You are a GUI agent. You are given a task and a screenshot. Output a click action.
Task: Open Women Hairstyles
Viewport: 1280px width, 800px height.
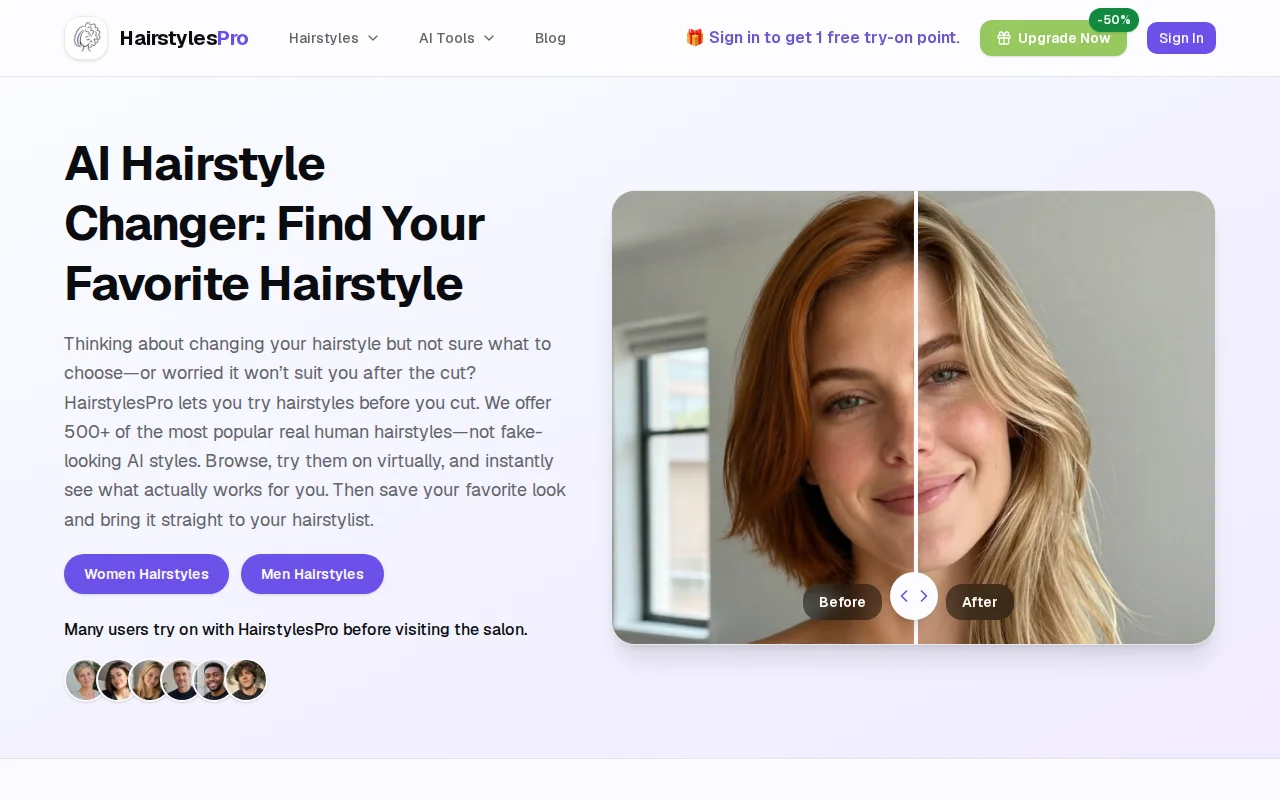(x=146, y=574)
